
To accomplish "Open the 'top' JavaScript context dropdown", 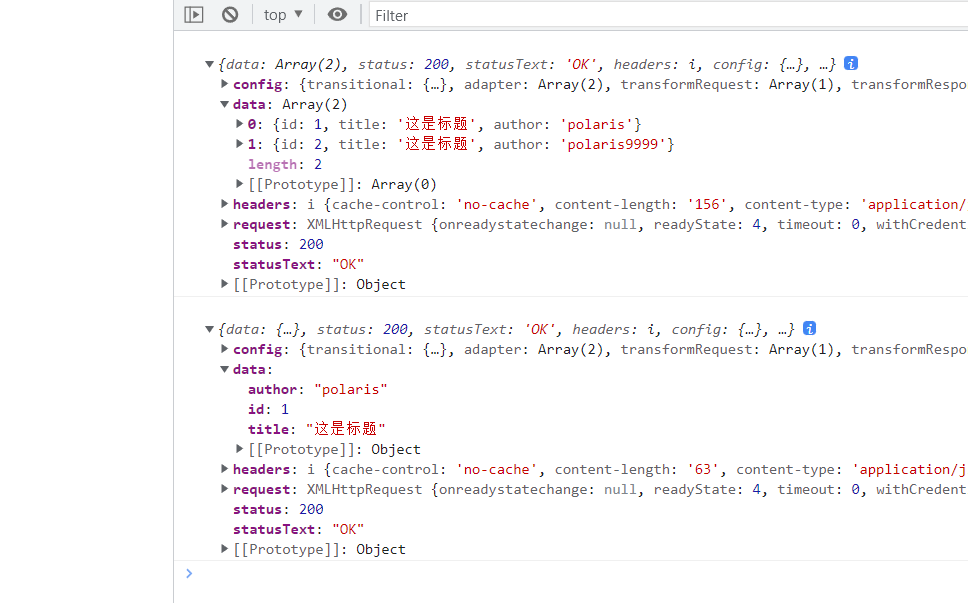I will point(283,15).
